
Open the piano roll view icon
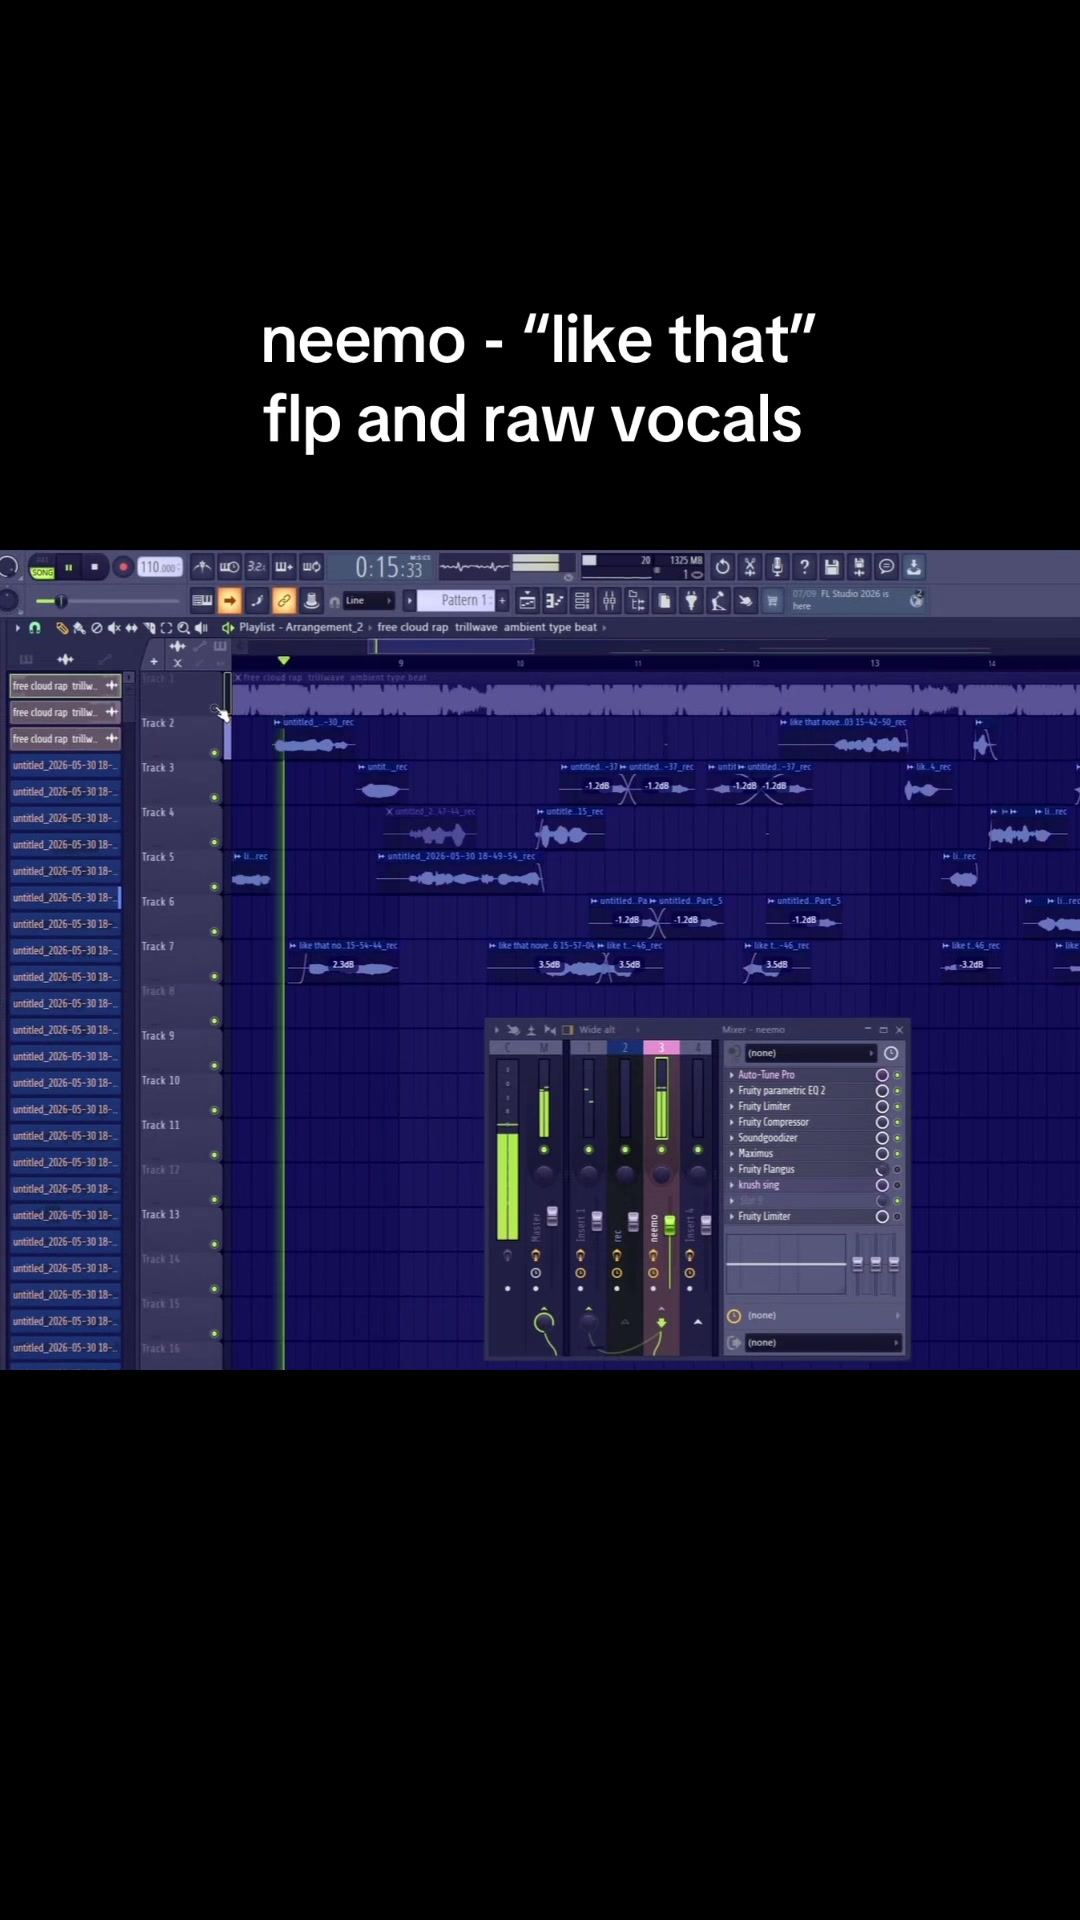554,601
